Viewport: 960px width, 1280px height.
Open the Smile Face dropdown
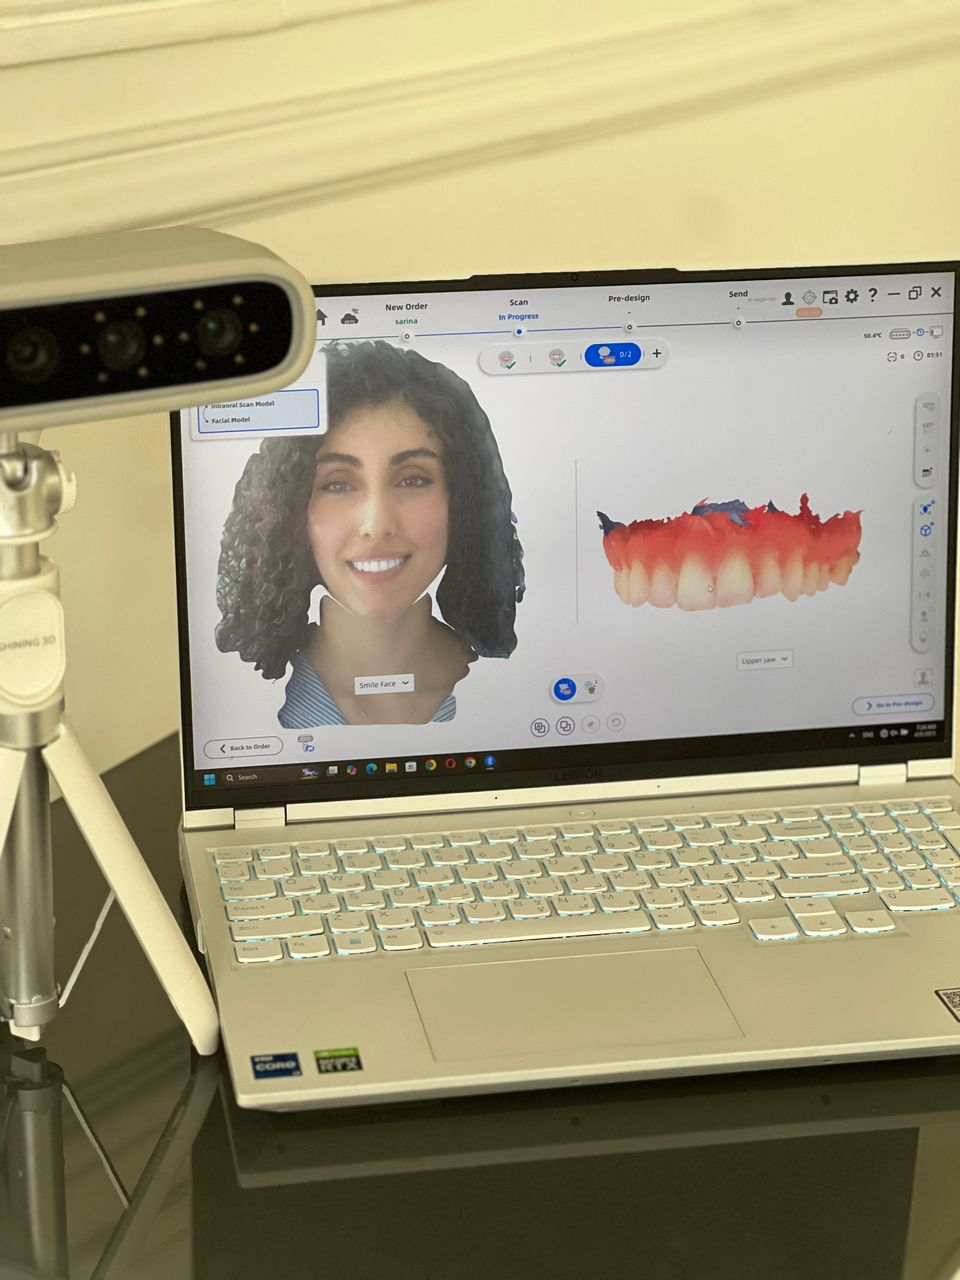384,684
